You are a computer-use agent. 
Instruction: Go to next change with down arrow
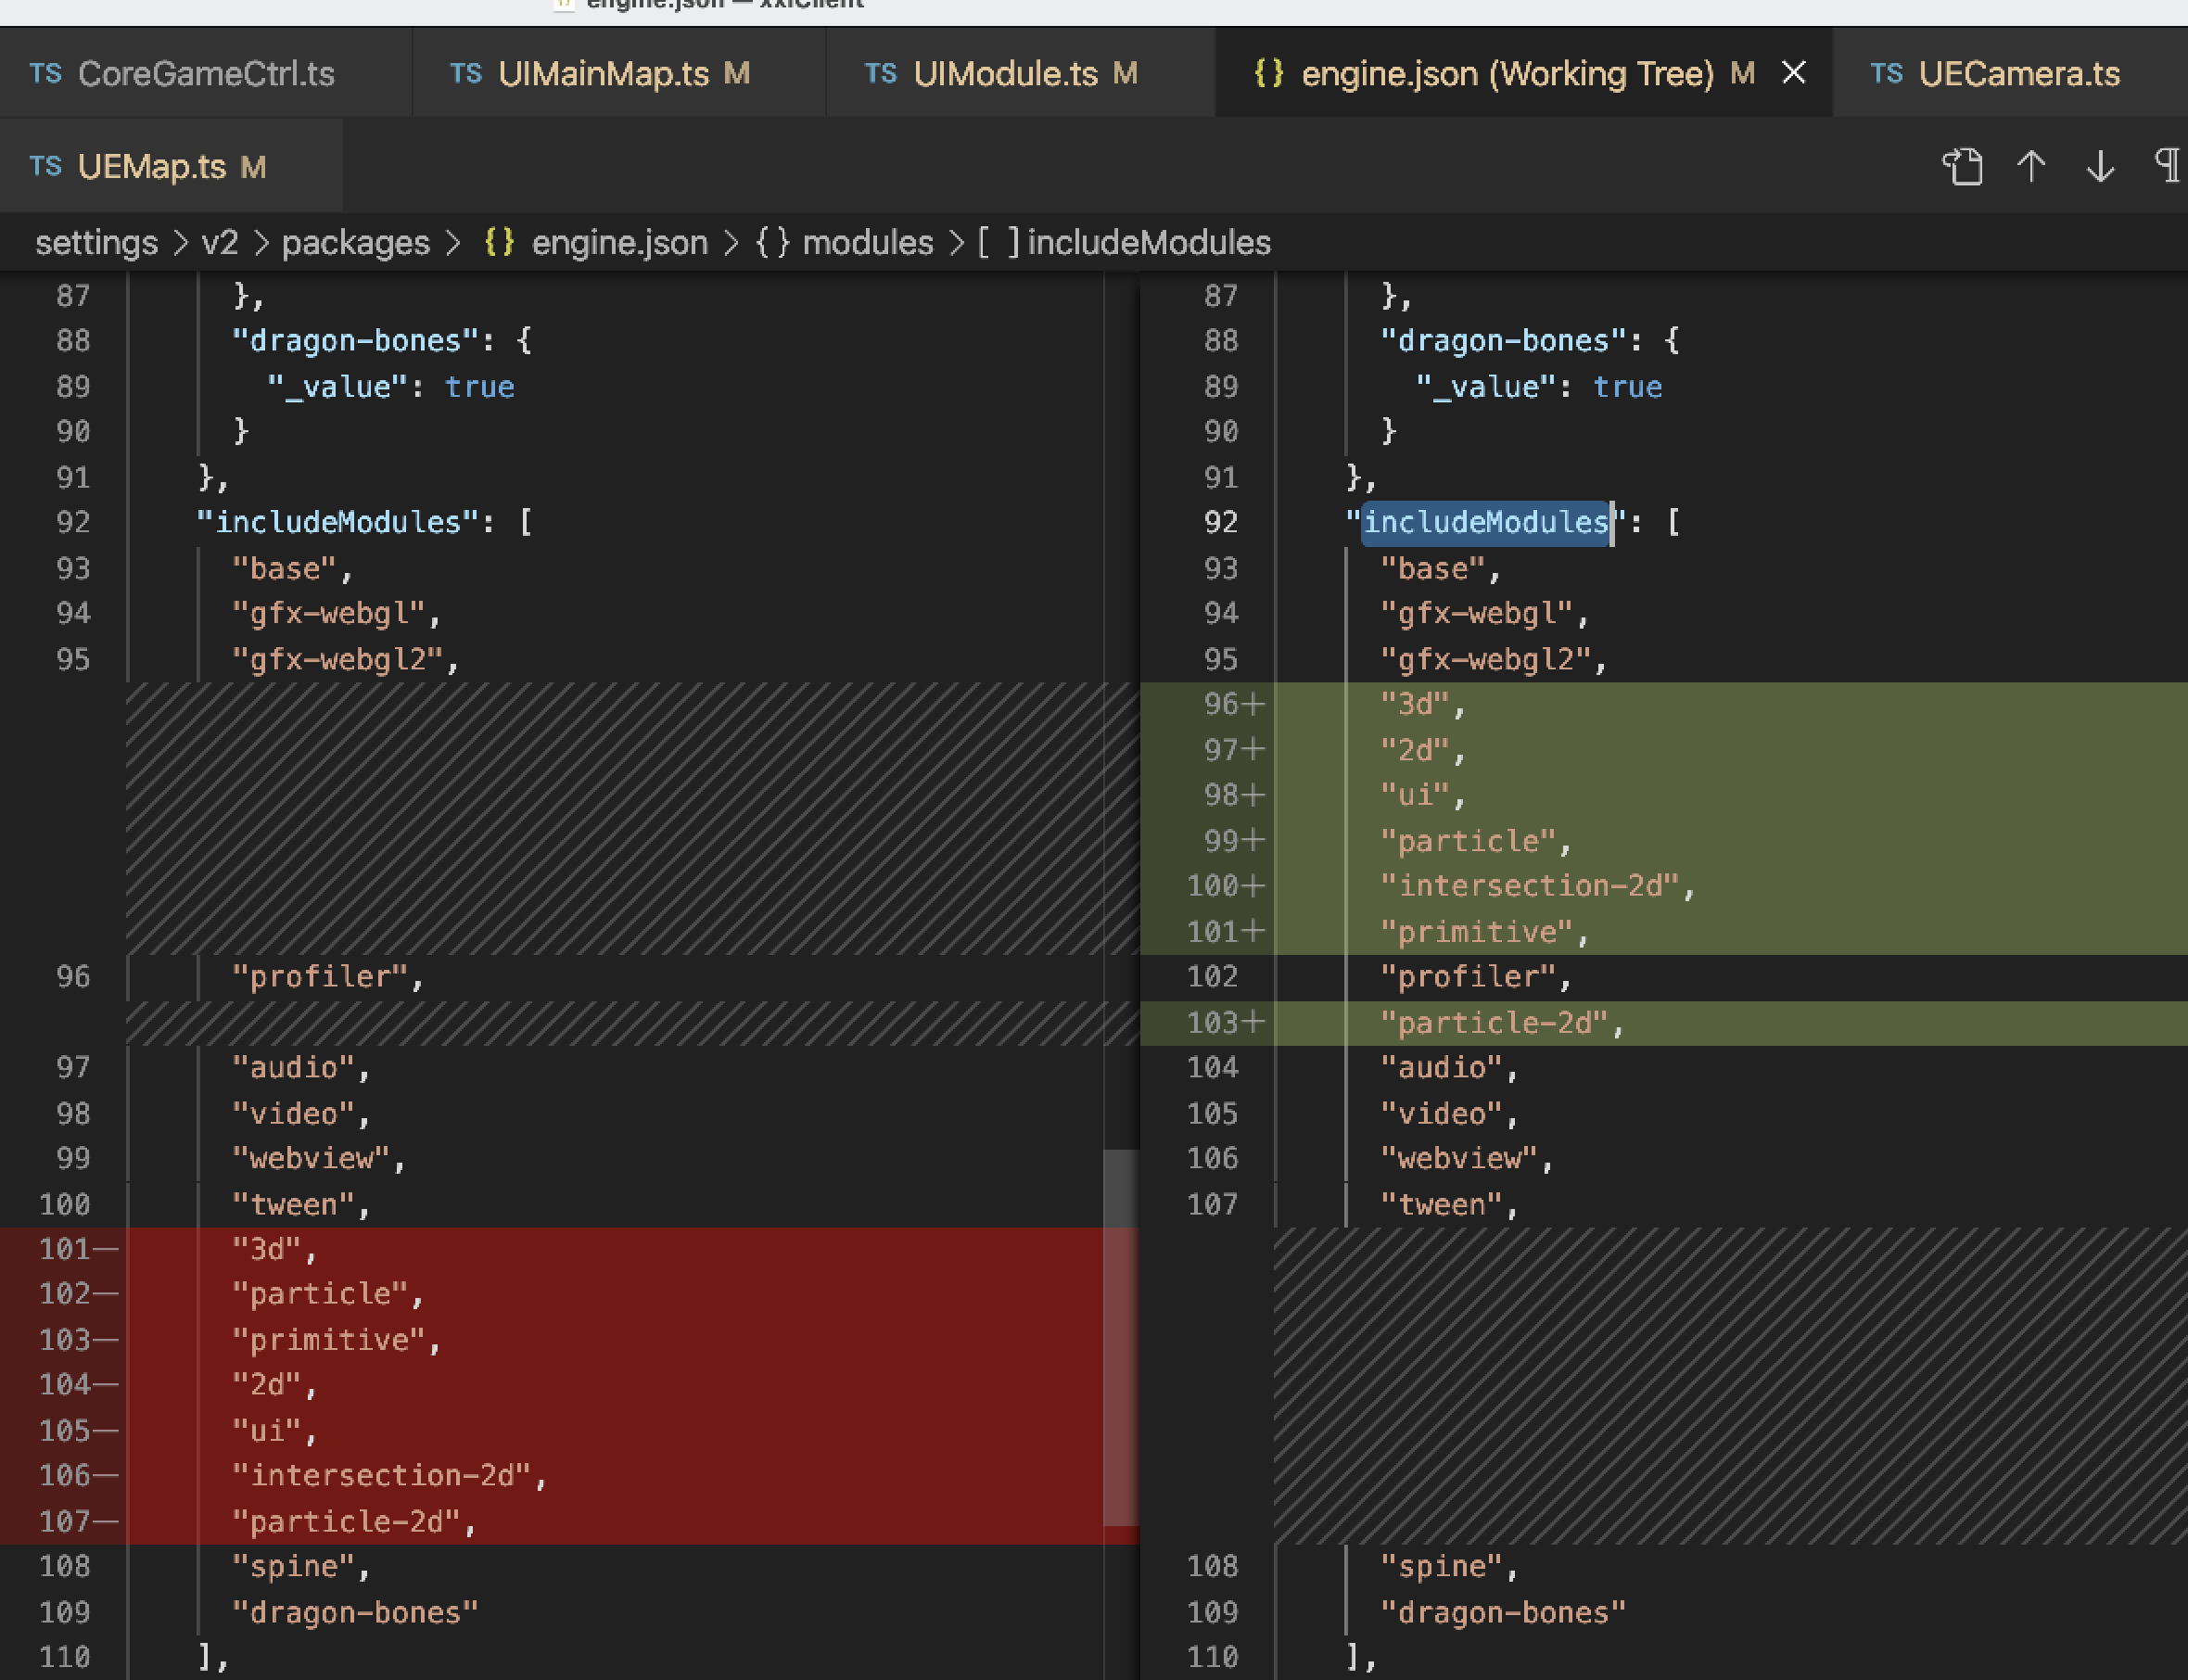(2100, 166)
